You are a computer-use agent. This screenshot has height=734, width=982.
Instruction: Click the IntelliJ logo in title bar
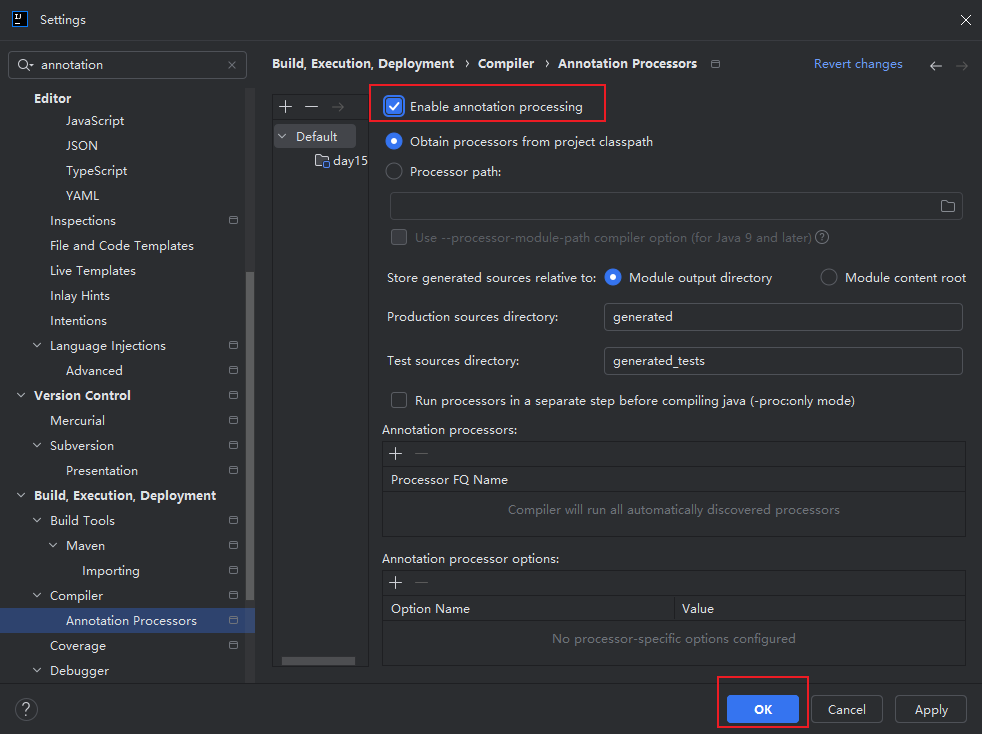coord(20,19)
